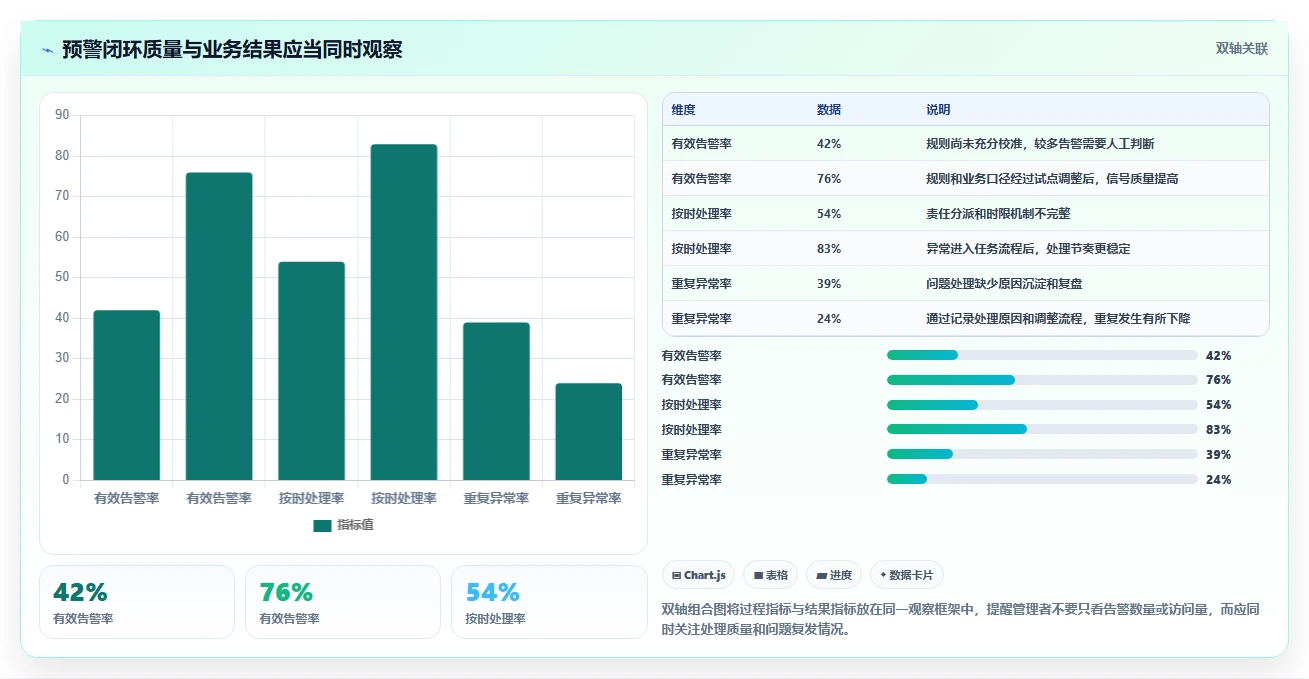Image resolution: width=1309 pixels, height=679 pixels.
Task: Click the 0 tick on the chart y-axis
Action: (66, 480)
